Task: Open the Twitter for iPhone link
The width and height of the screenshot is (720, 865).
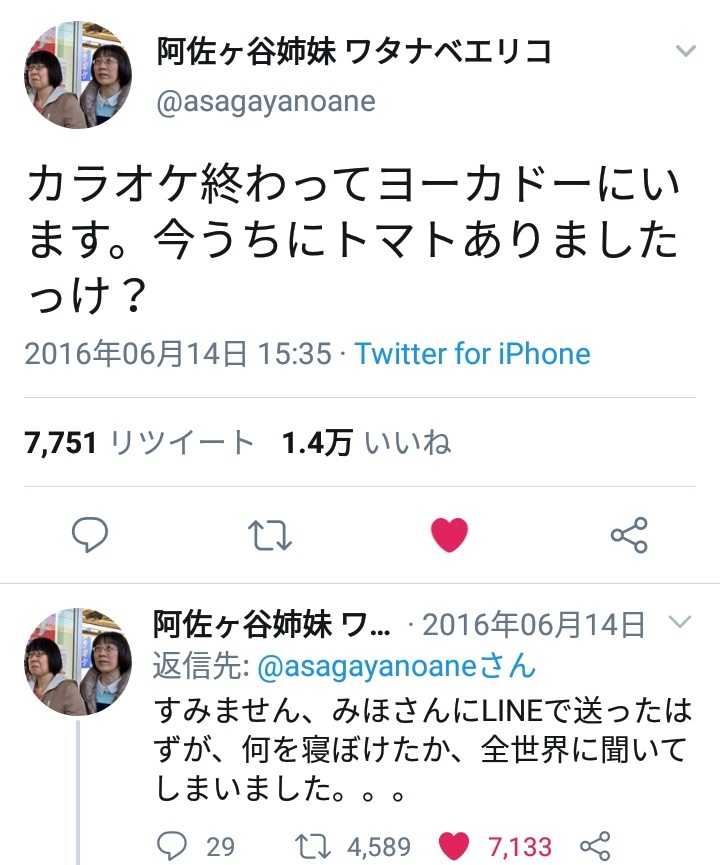Action: coord(472,354)
